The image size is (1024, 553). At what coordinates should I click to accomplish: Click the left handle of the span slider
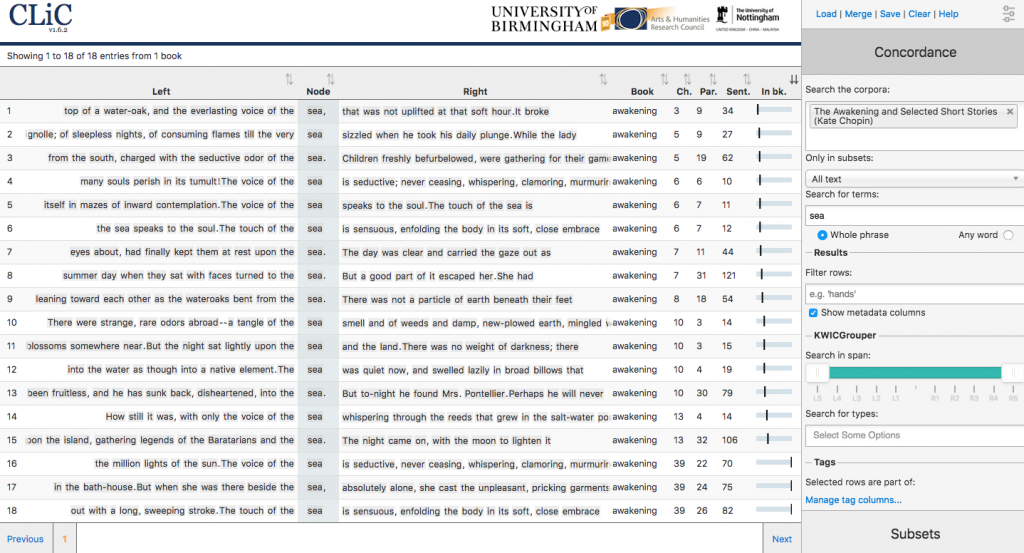pyautogui.click(x=815, y=373)
